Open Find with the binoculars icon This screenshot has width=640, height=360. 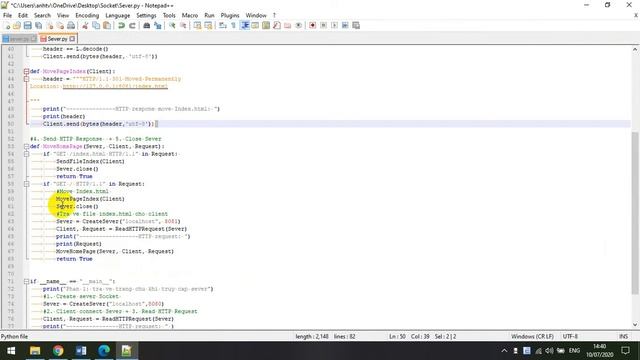coord(147,25)
